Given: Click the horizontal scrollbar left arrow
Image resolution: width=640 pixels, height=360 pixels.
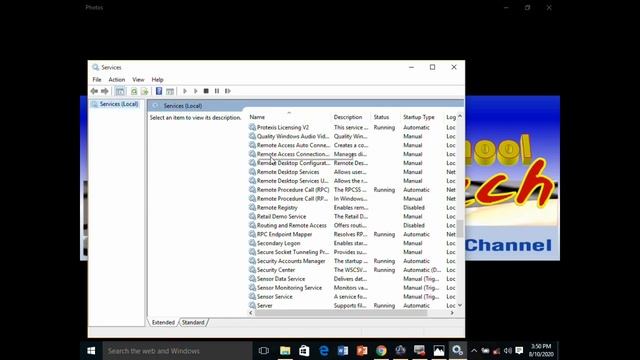Looking at the screenshot, I should pyautogui.click(x=251, y=313).
